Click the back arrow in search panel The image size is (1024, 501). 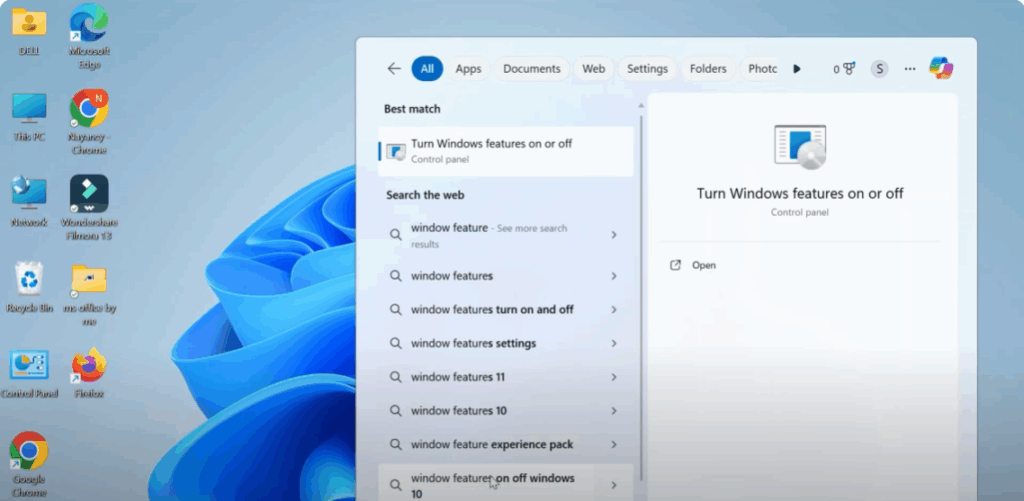pyautogui.click(x=394, y=69)
